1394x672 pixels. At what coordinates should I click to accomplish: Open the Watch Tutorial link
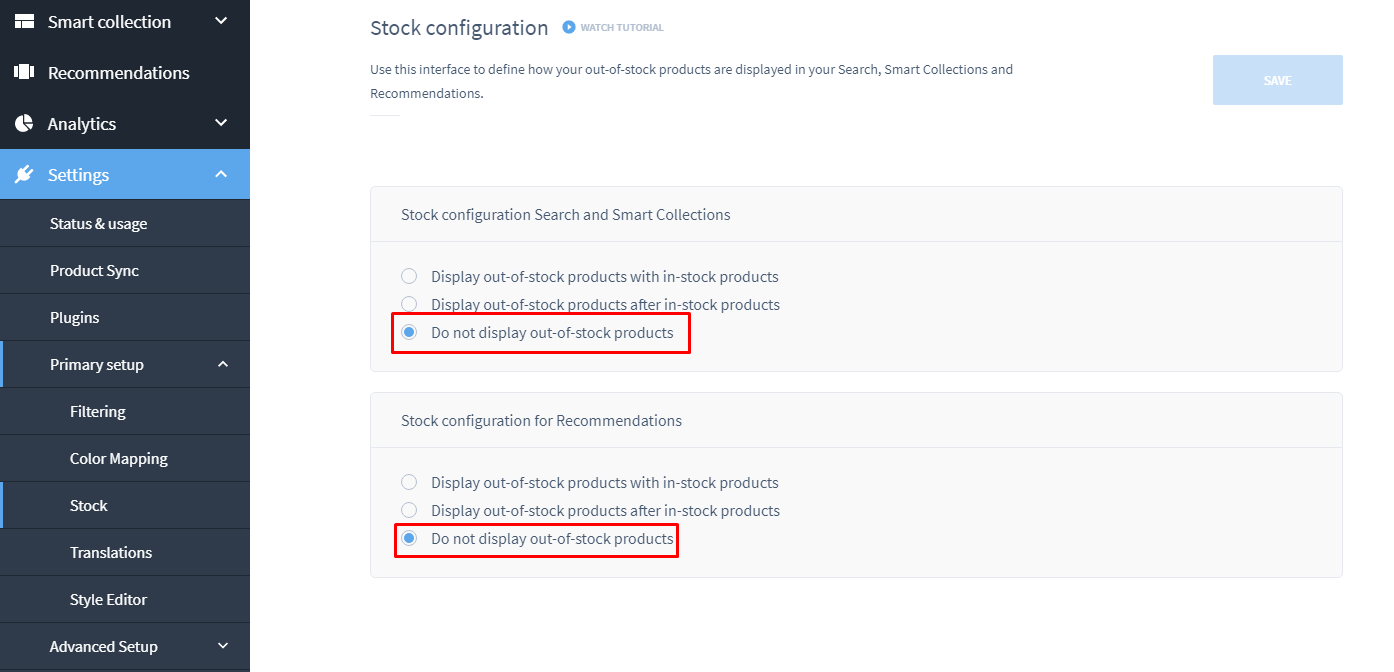621,28
